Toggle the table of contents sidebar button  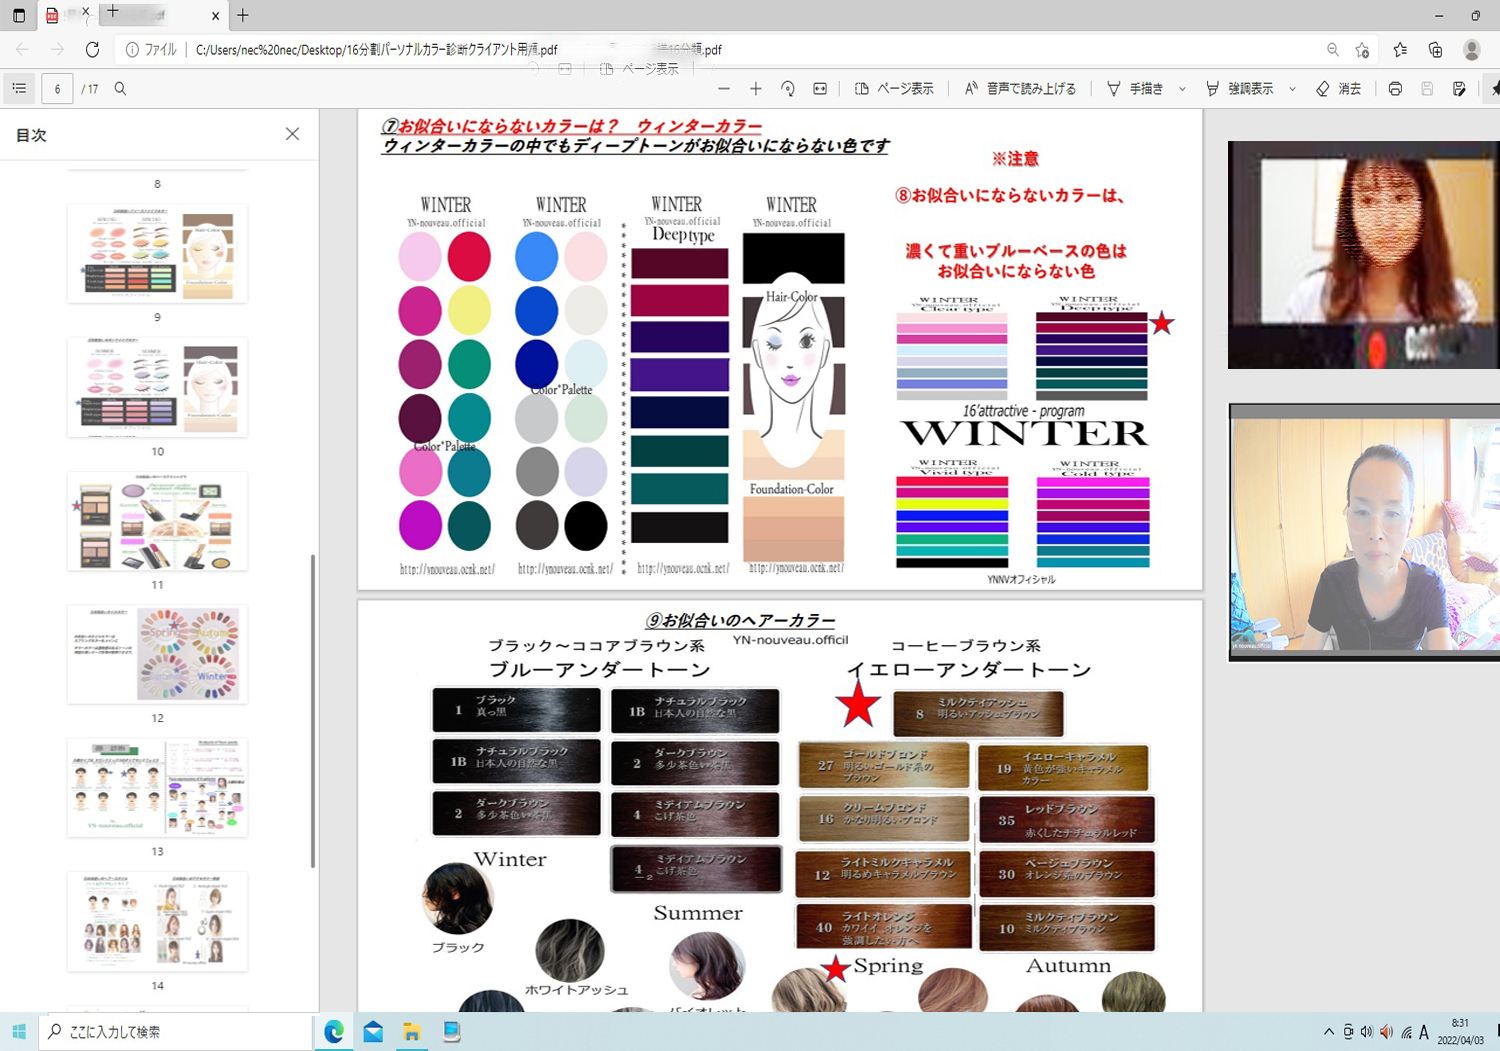(19, 89)
